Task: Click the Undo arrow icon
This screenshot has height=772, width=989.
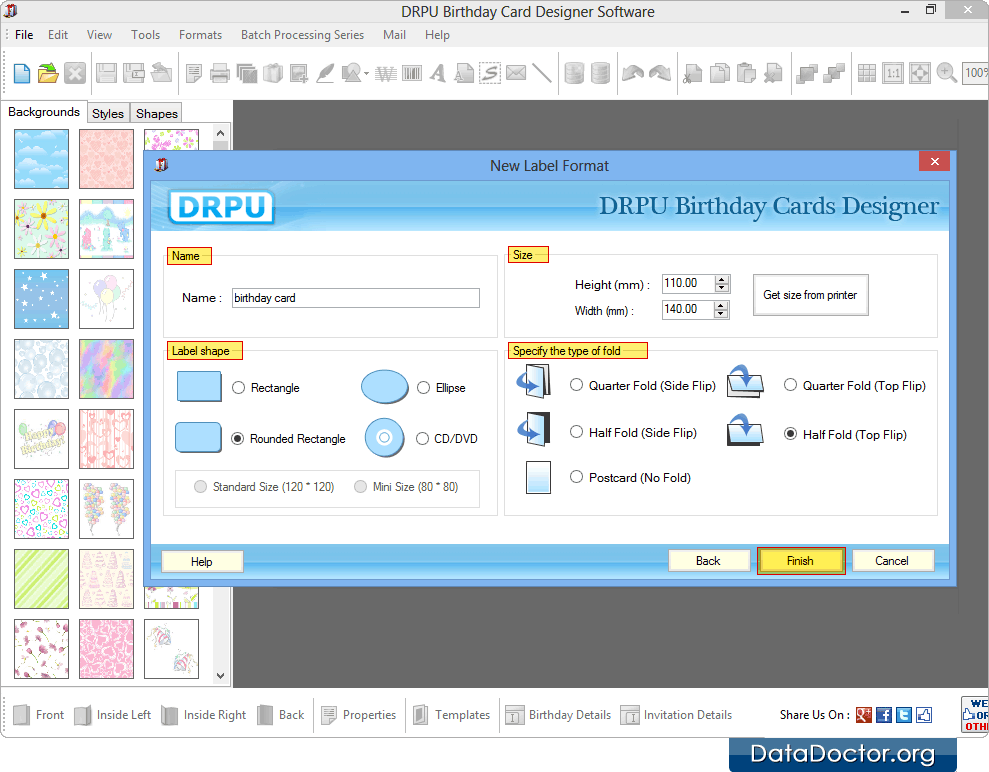Action: [633, 73]
